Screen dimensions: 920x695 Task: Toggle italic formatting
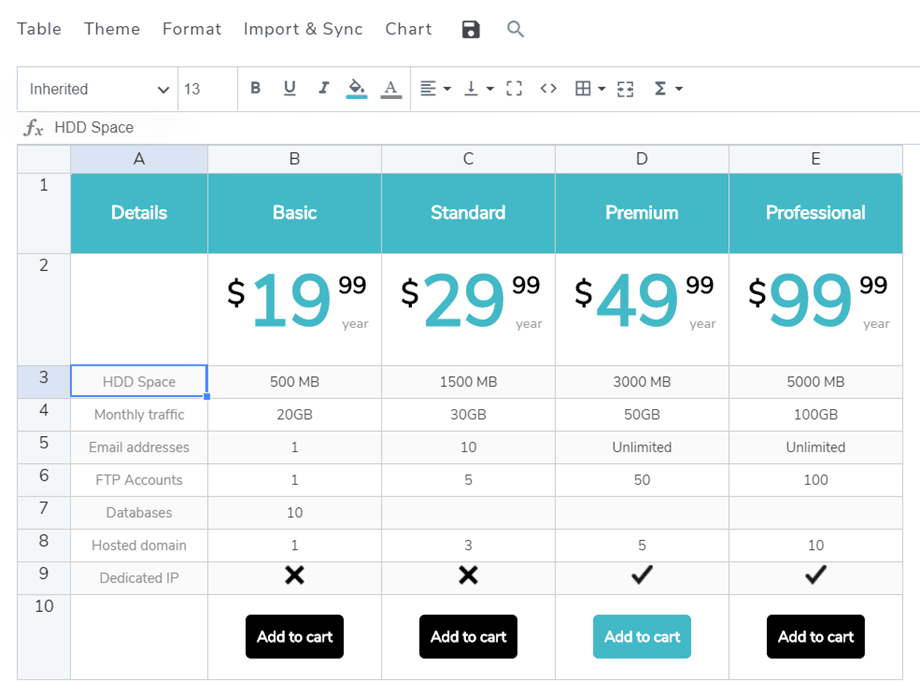tap(323, 89)
